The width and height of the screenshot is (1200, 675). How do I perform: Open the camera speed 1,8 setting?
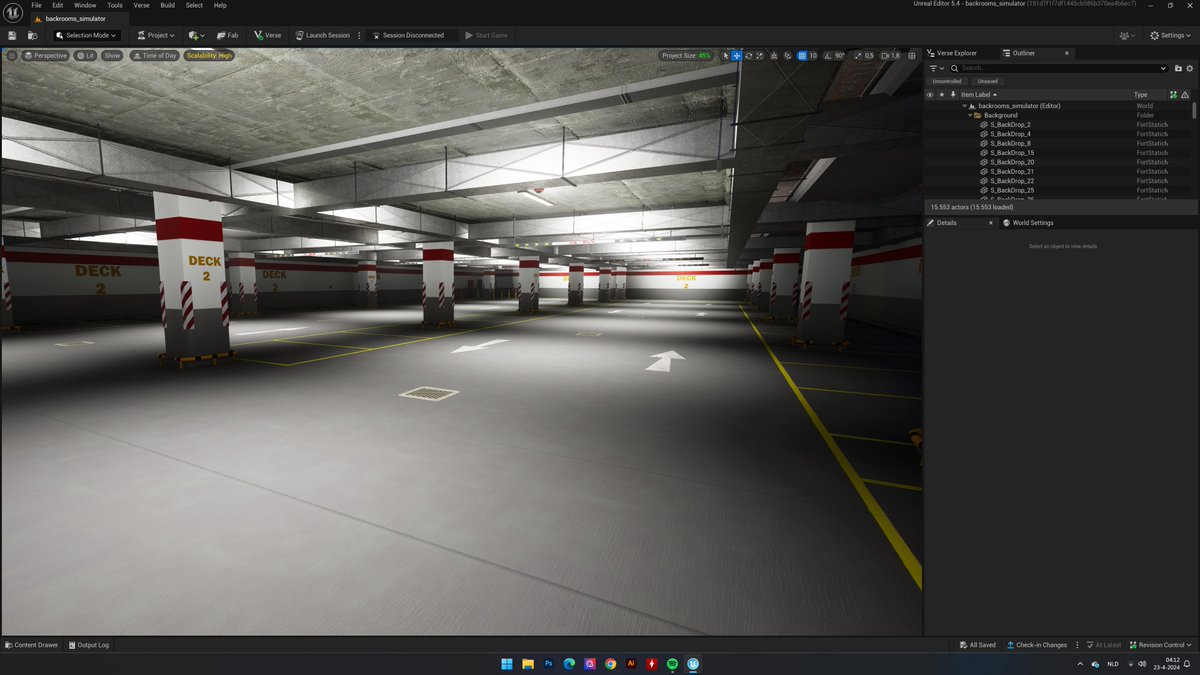coord(890,56)
